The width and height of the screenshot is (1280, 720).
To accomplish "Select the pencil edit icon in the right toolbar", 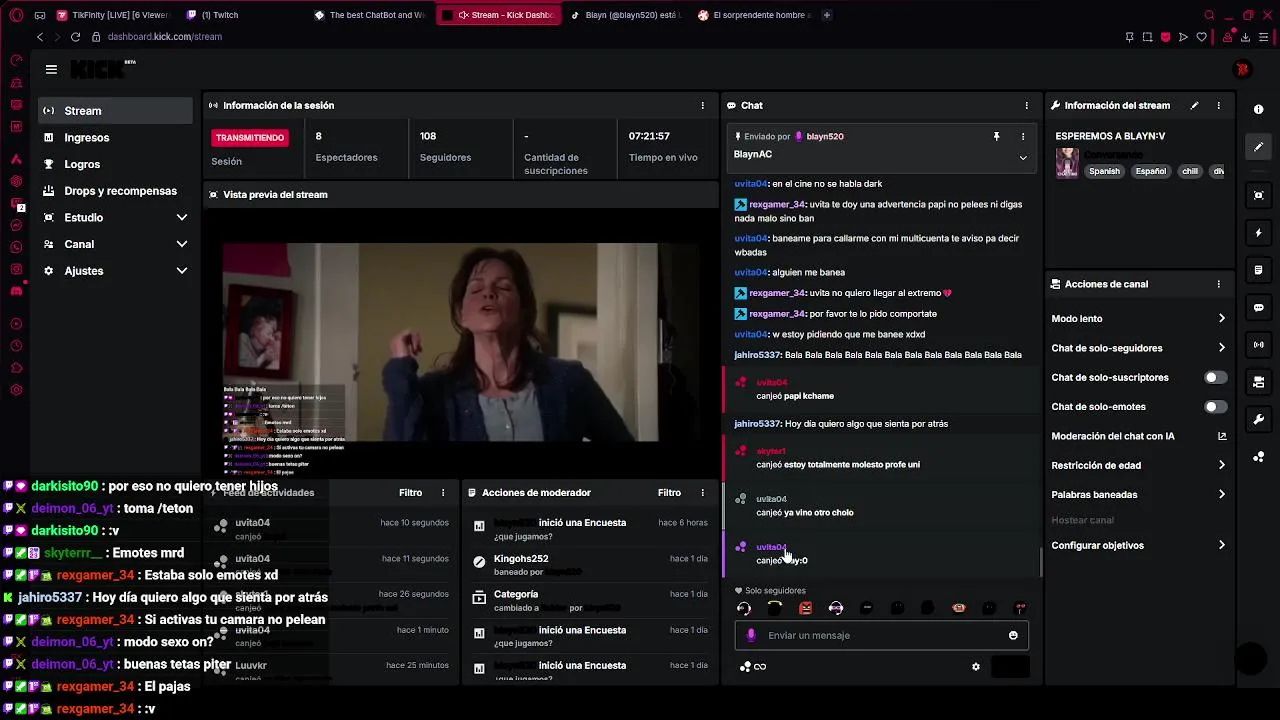I will 1259,147.
